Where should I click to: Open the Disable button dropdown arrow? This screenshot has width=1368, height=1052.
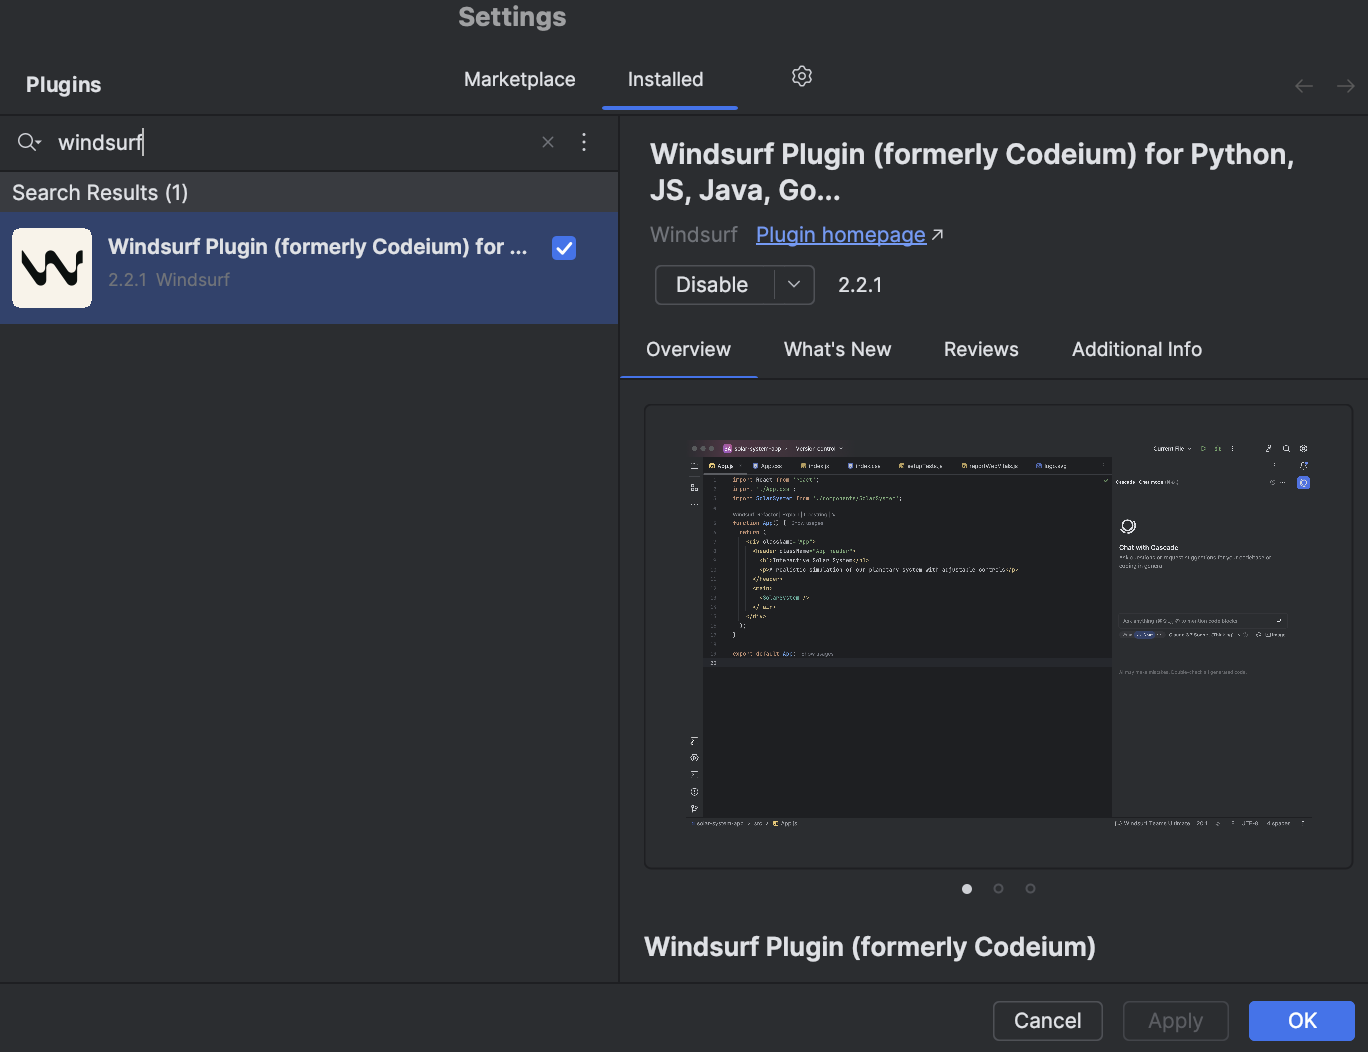tap(794, 285)
